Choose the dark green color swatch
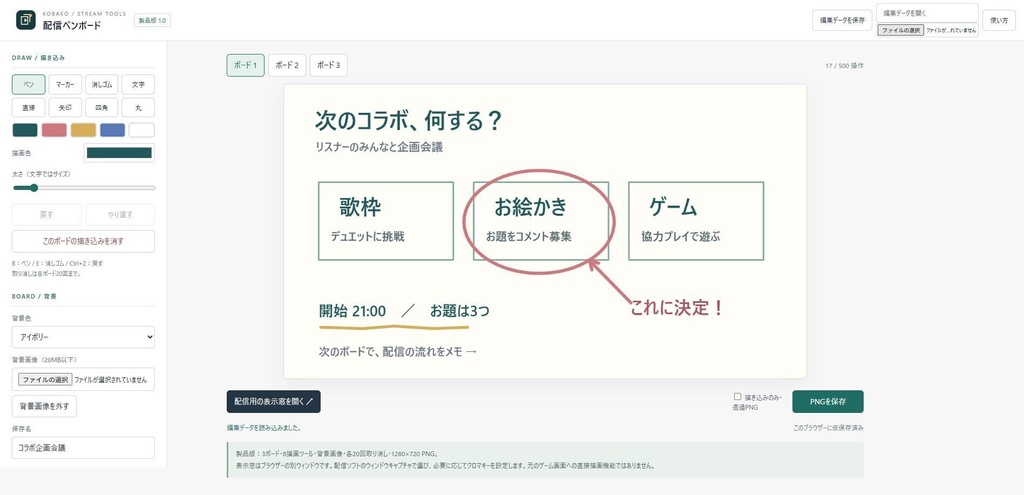 [25, 130]
